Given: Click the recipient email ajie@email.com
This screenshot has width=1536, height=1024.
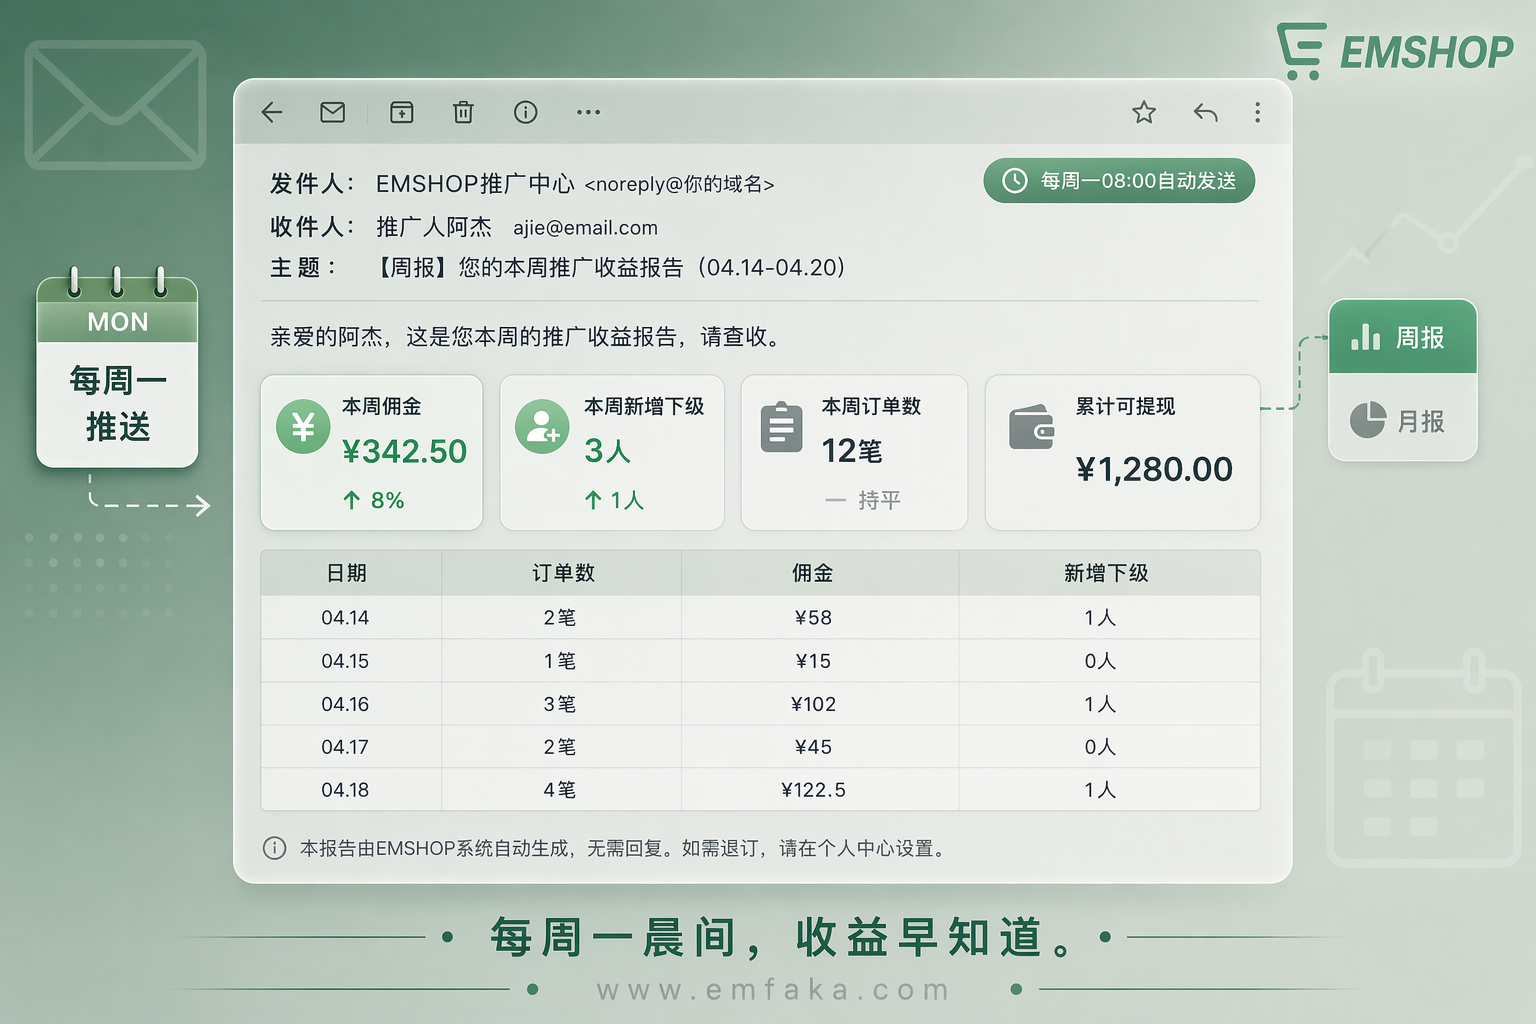Looking at the screenshot, I should (585, 228).
